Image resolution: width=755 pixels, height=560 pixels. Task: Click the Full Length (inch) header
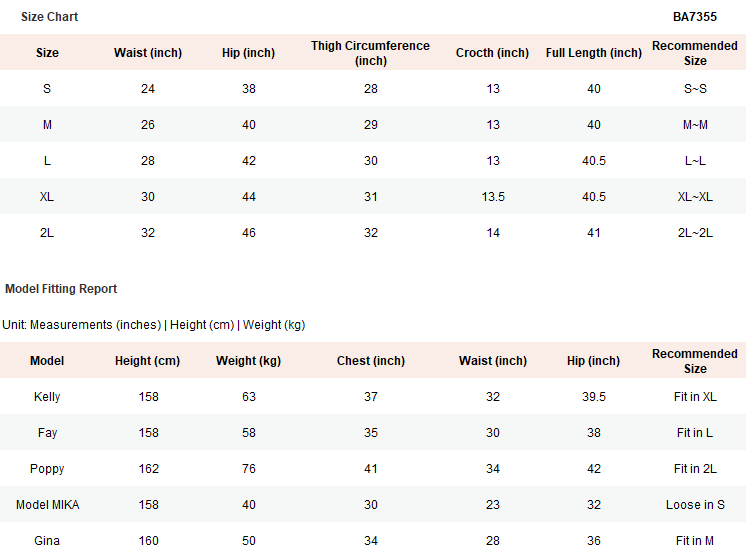tap(594, 53)
